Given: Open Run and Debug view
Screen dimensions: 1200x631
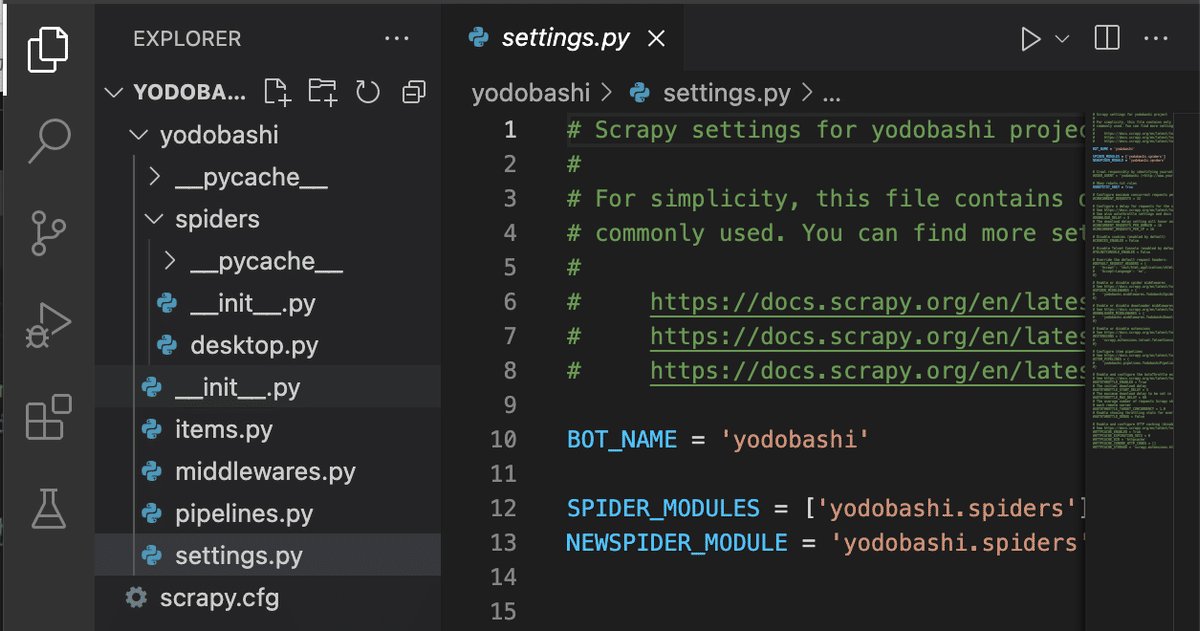Looking at the screenshot, I should 48,325.
